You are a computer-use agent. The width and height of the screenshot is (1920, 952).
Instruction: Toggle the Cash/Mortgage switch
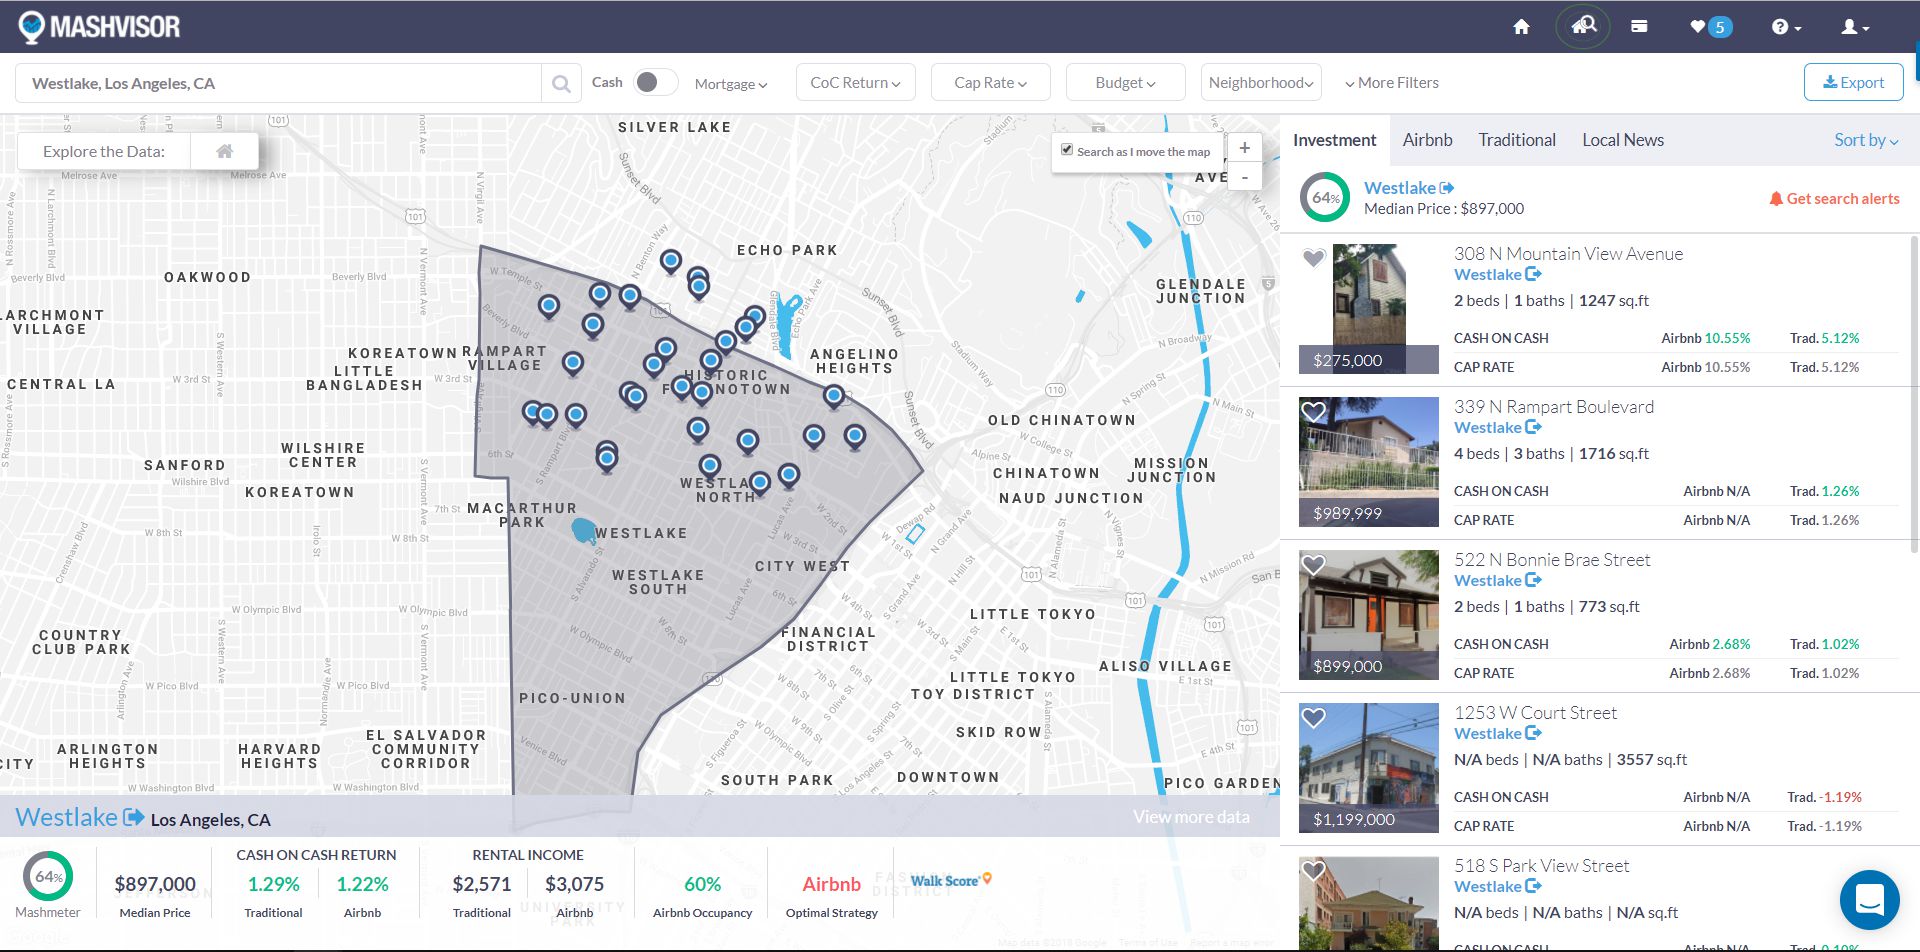point(655,83)
